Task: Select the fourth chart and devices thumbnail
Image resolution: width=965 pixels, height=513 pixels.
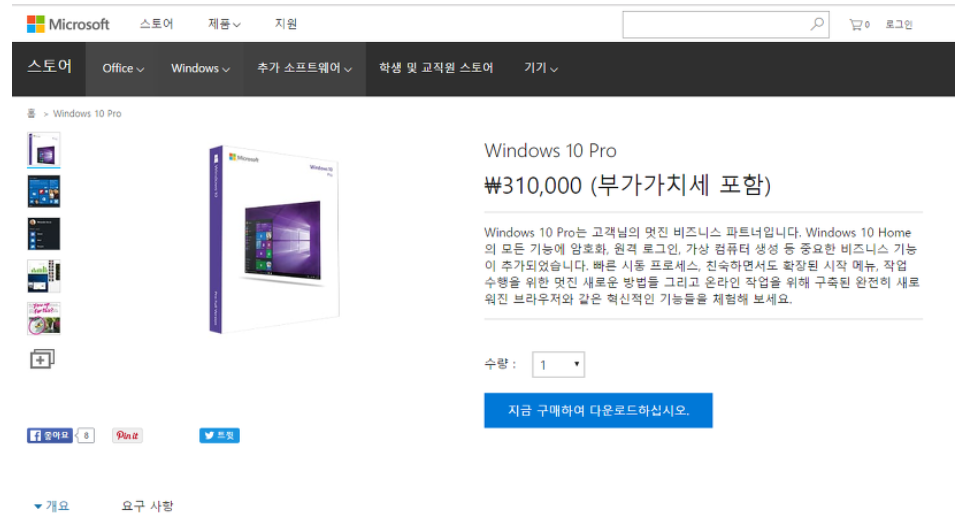Action: point(44,276)
